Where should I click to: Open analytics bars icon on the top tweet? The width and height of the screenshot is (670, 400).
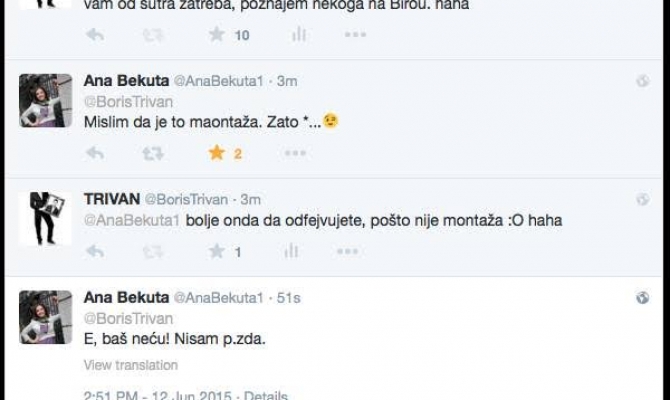(x=297, y=35)
